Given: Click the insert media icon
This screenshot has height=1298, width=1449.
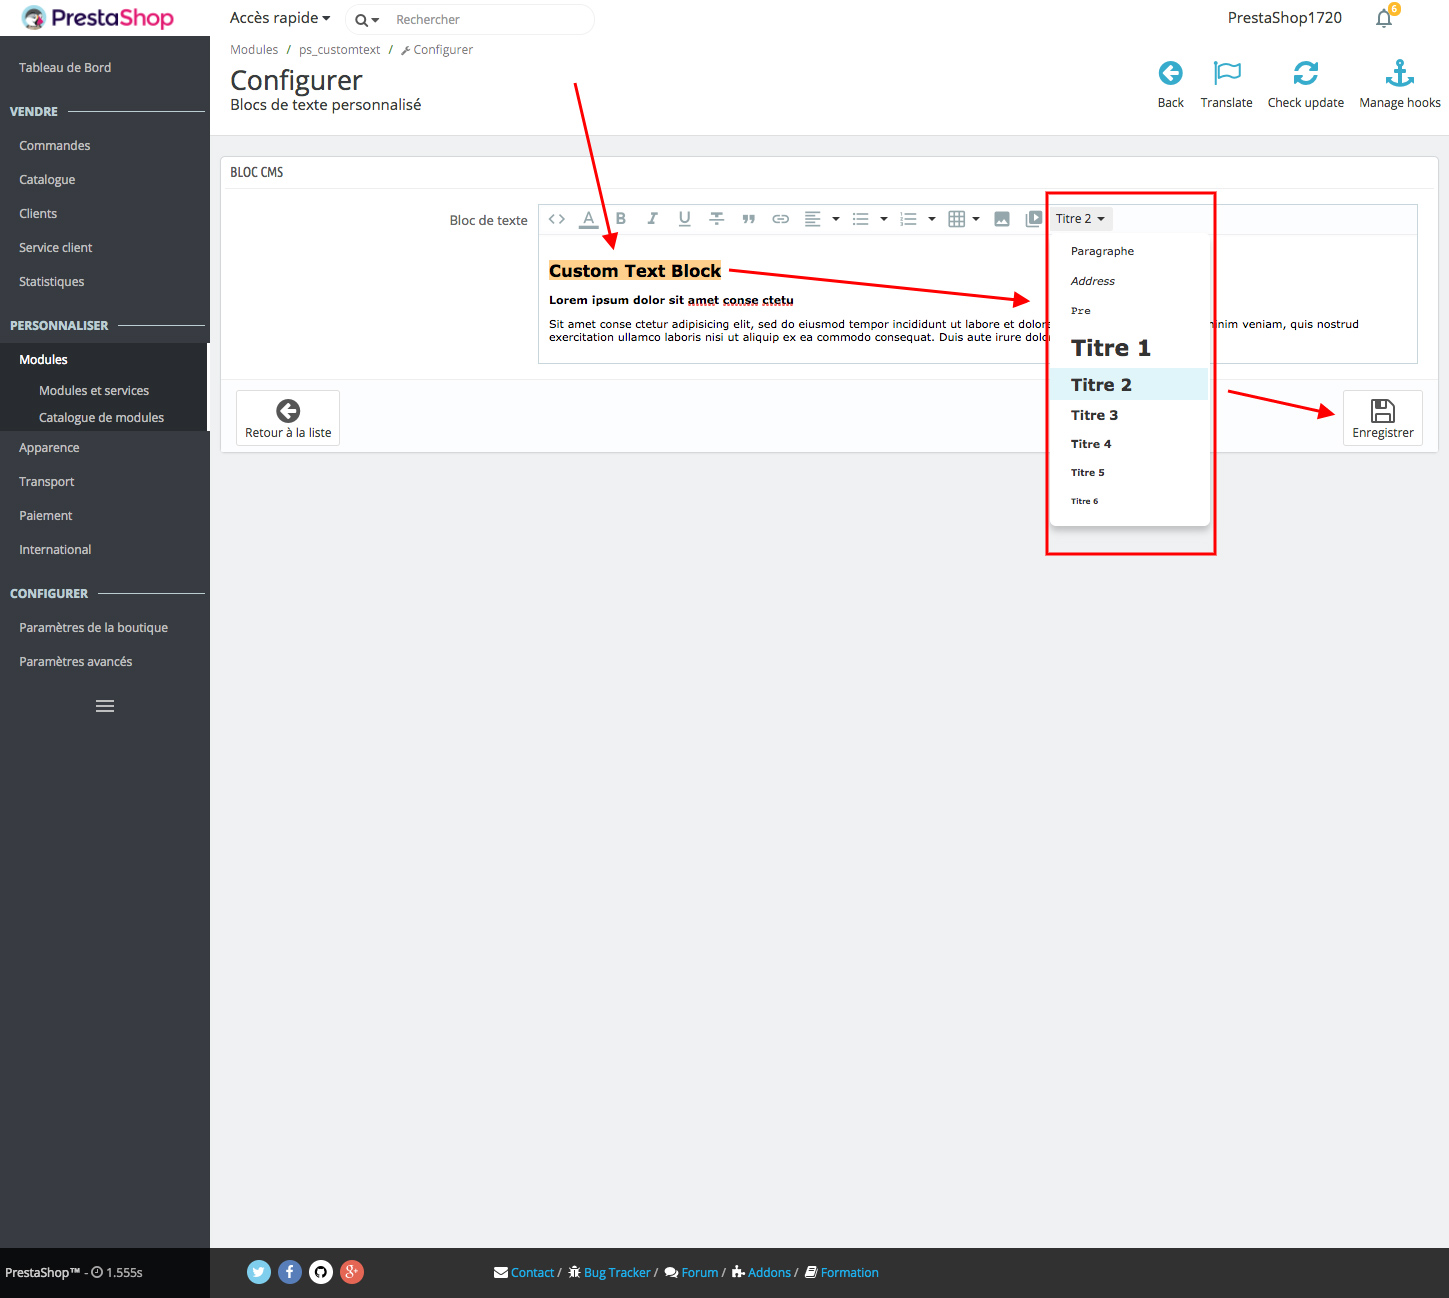Looking at the screenshot, I should tap(1033, 219).
